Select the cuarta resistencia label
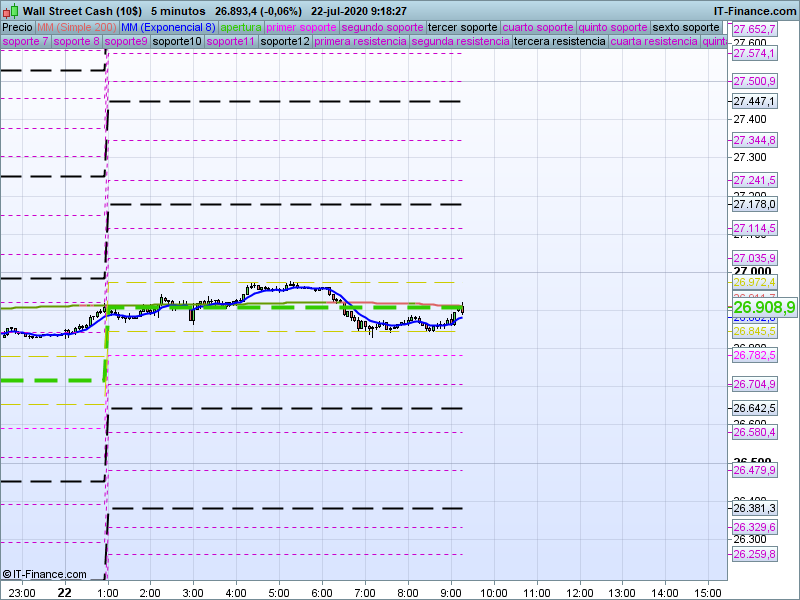Viewport: 800px width, 600px height. [x=654, y=42]
